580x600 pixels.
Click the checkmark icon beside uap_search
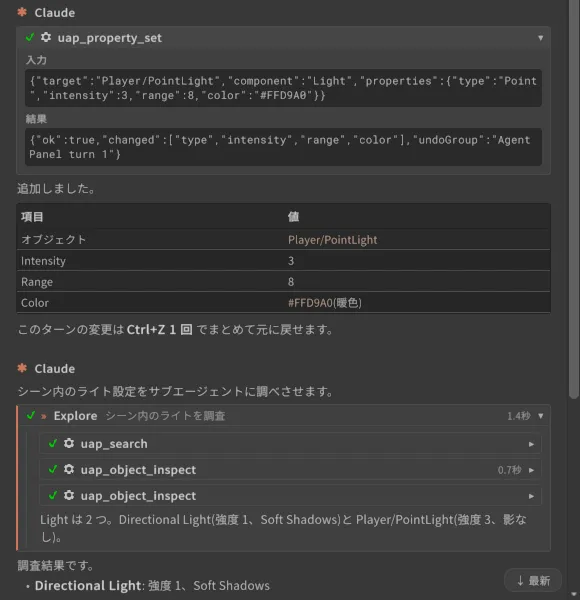[53, 443]
